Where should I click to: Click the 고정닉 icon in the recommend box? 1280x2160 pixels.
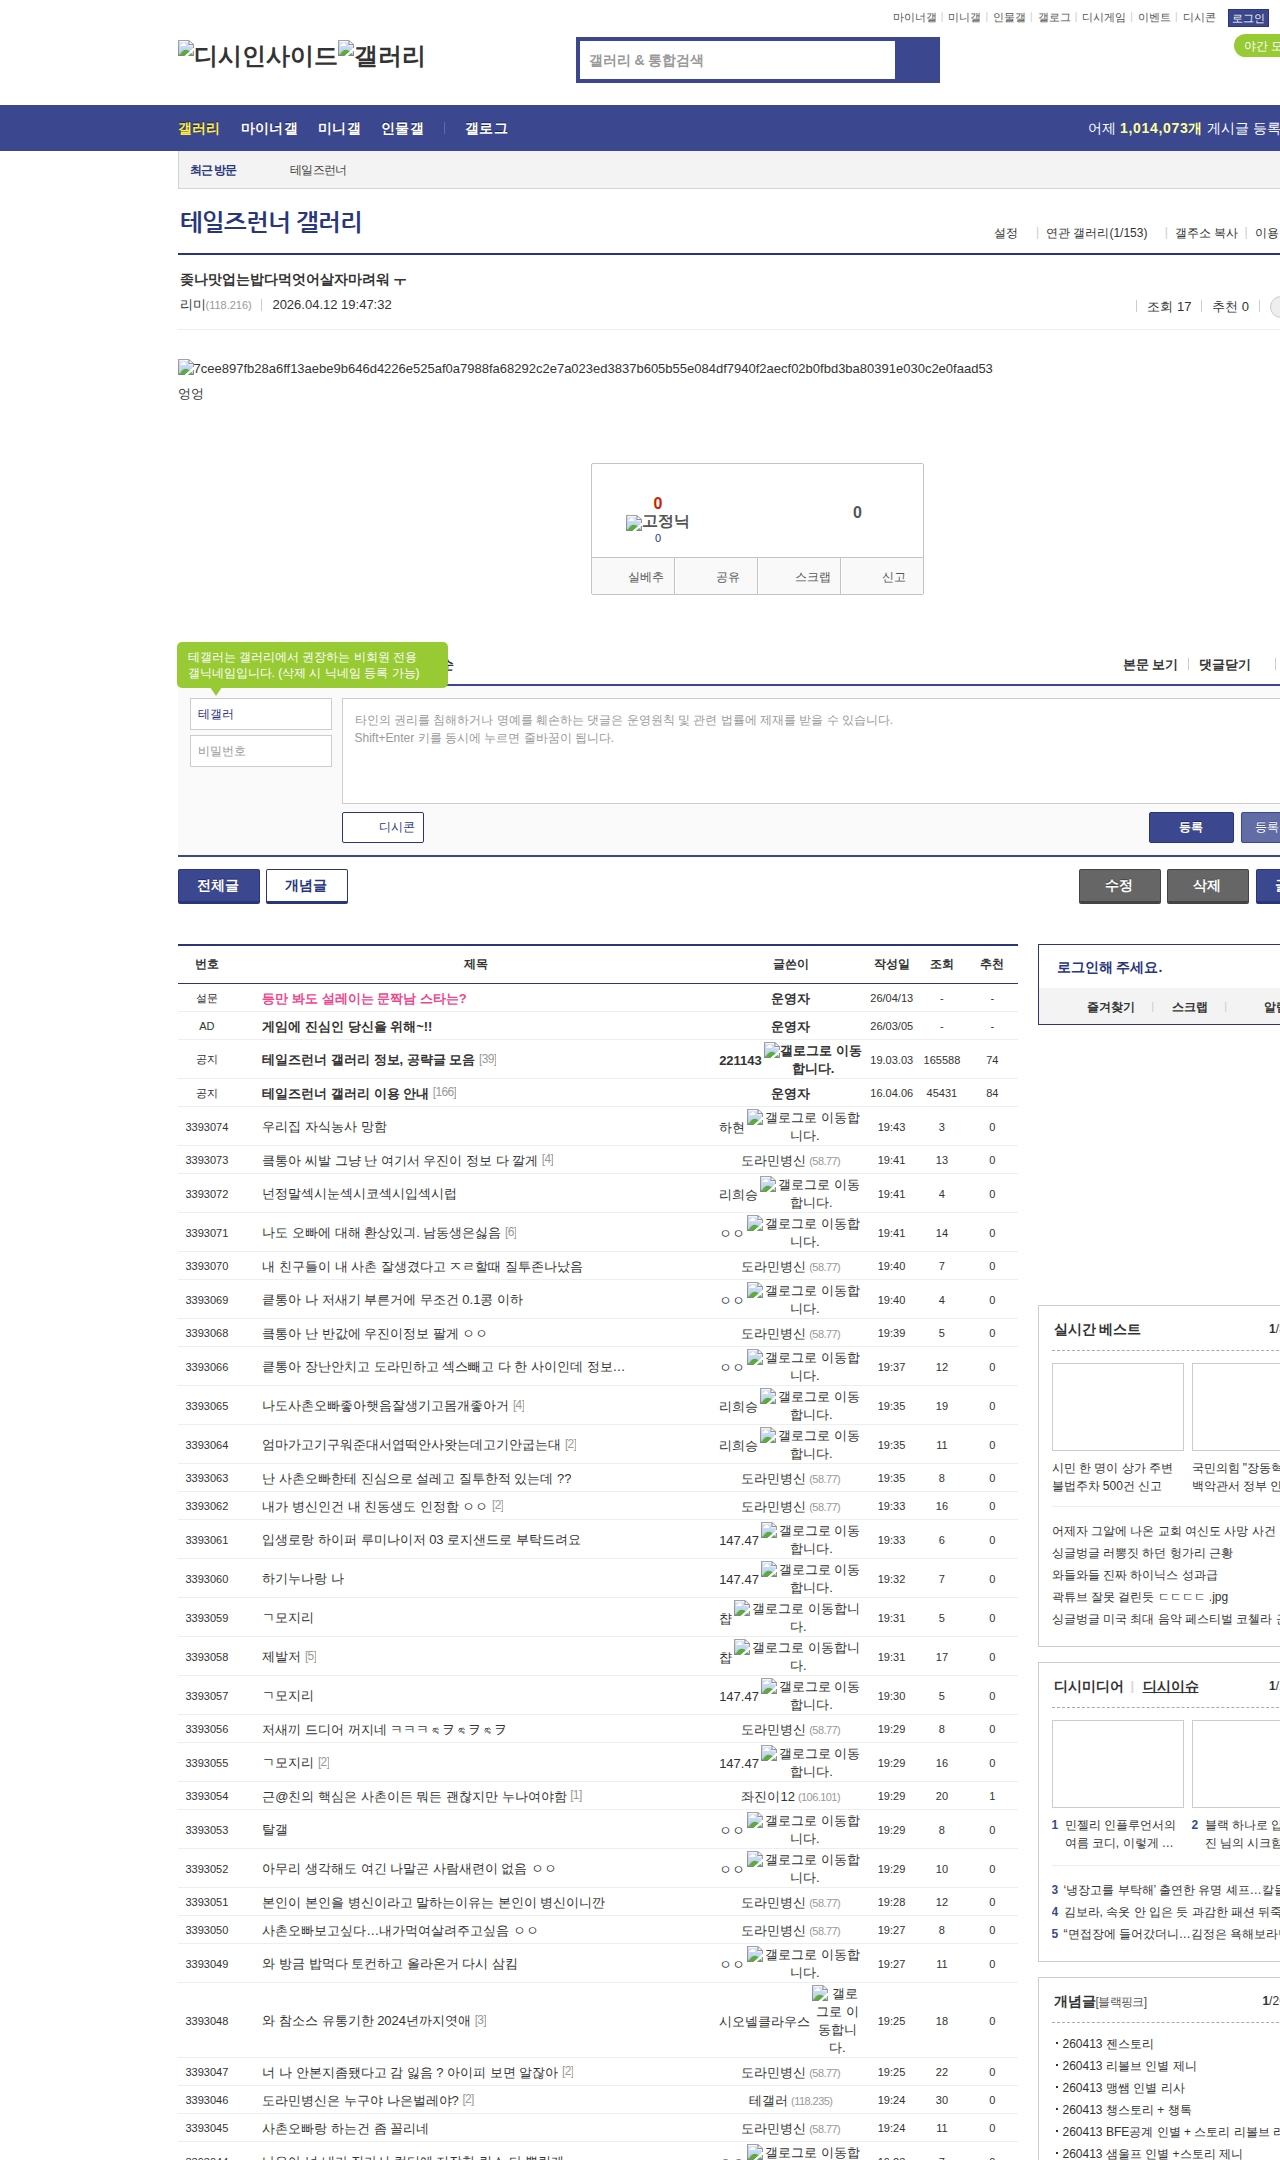[634, 522]
